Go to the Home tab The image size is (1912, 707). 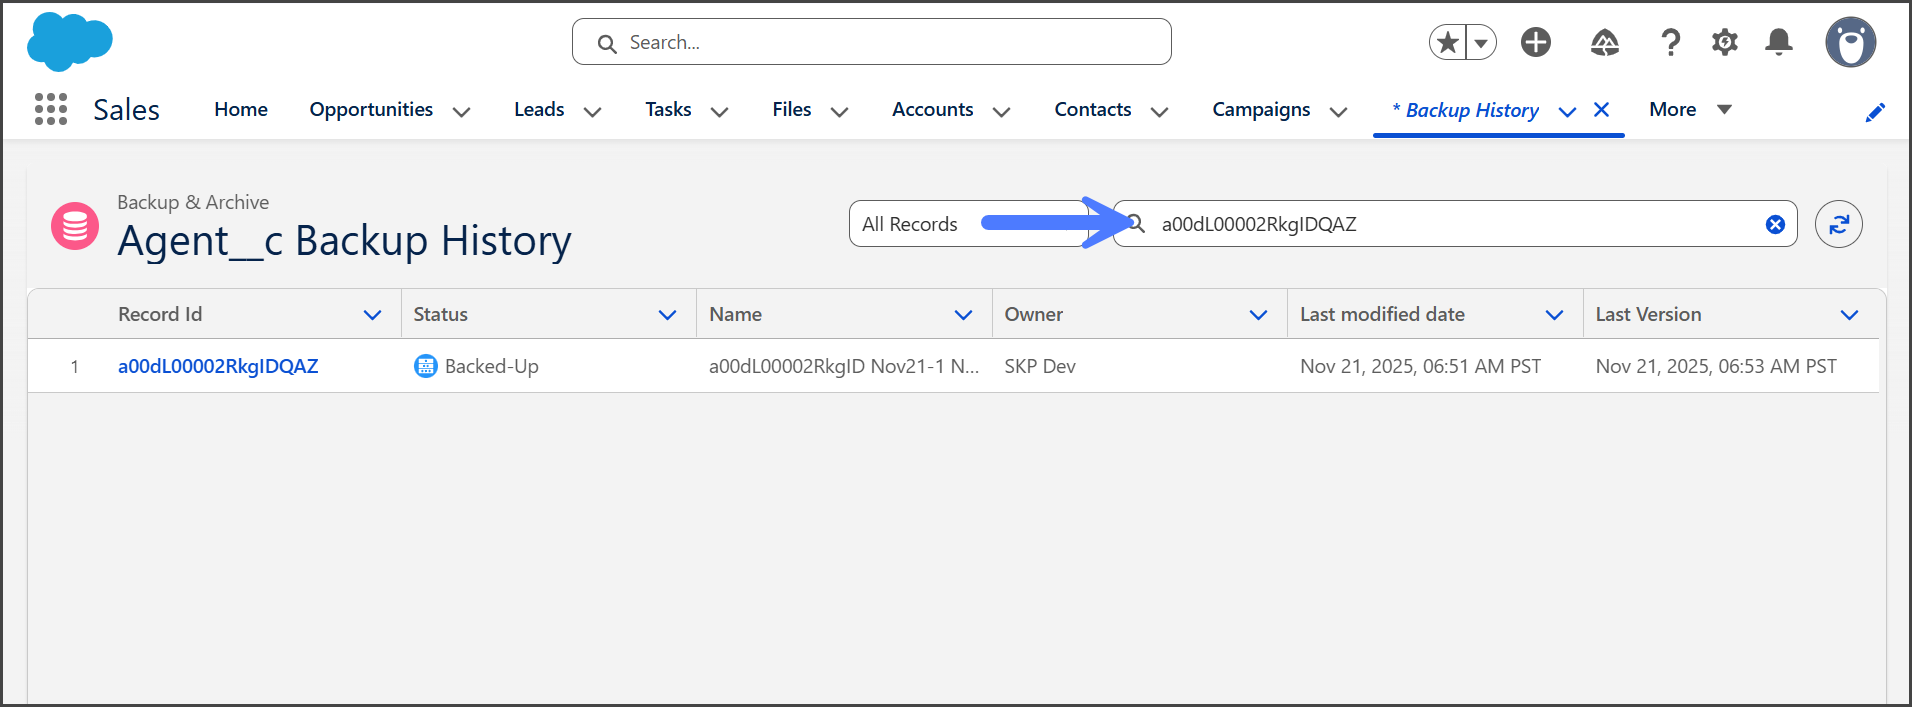point(241,109)
